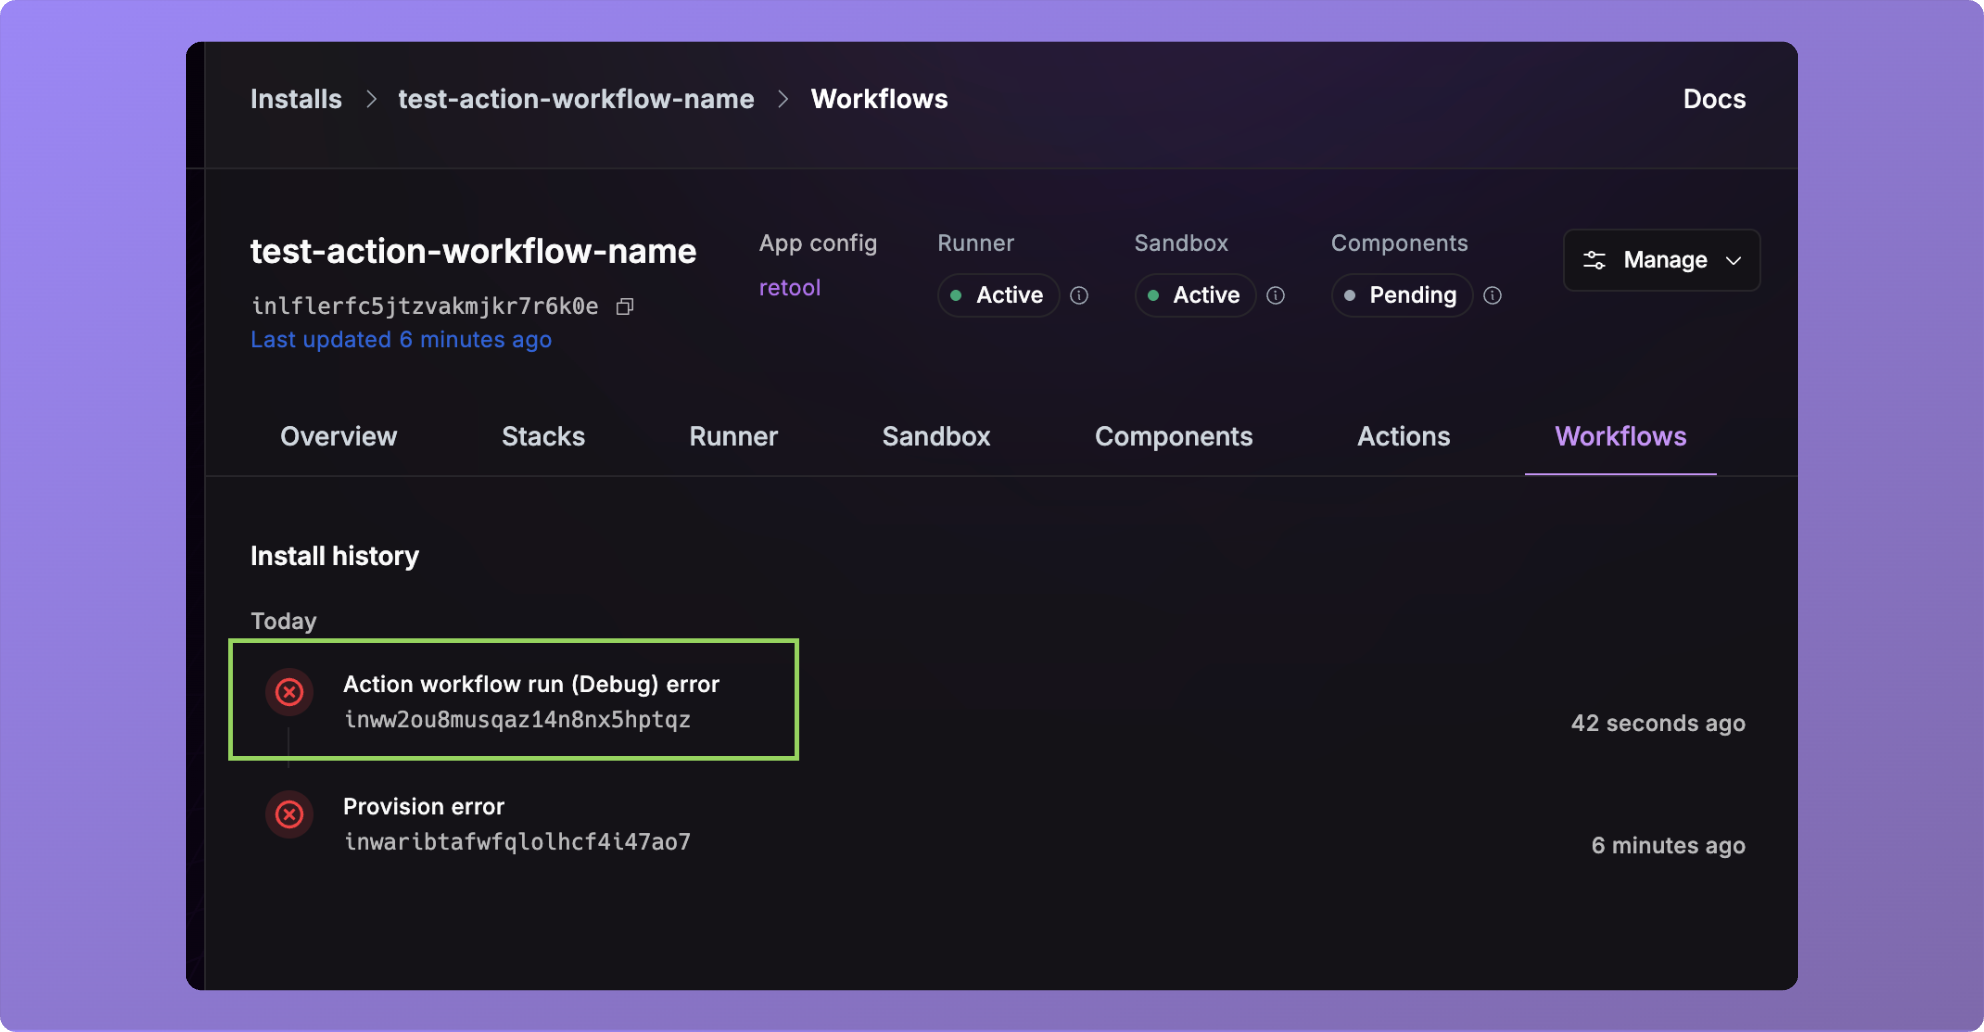Image resolution: width=1984 pixels, height=1032 pixels.
Task: Open the Overview tab
Action: tap(338, 436)
